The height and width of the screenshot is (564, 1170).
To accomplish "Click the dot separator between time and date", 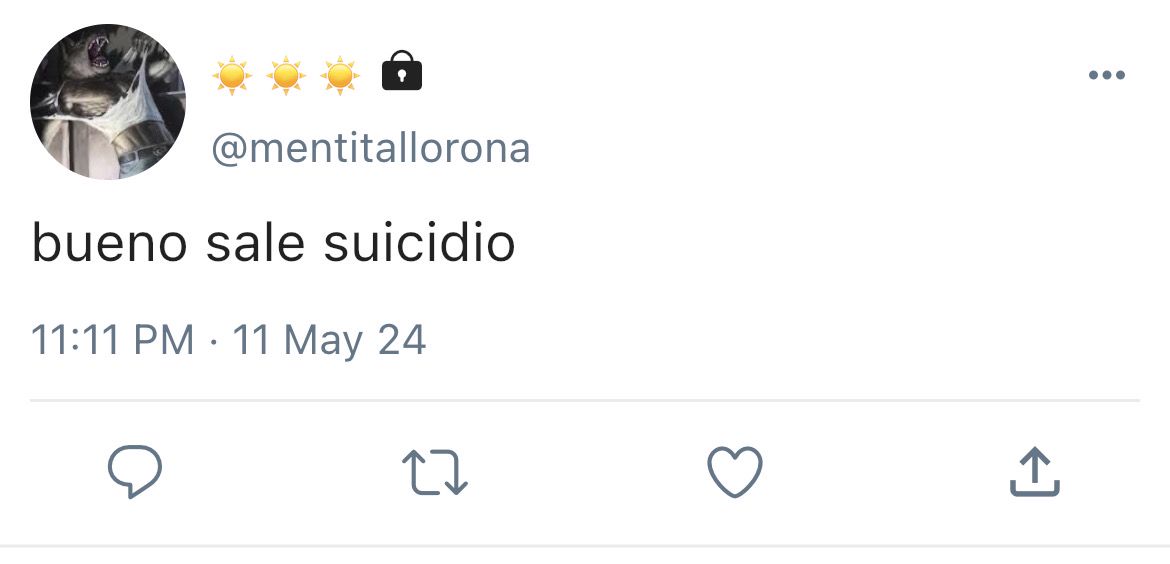I will pos(213,342).
